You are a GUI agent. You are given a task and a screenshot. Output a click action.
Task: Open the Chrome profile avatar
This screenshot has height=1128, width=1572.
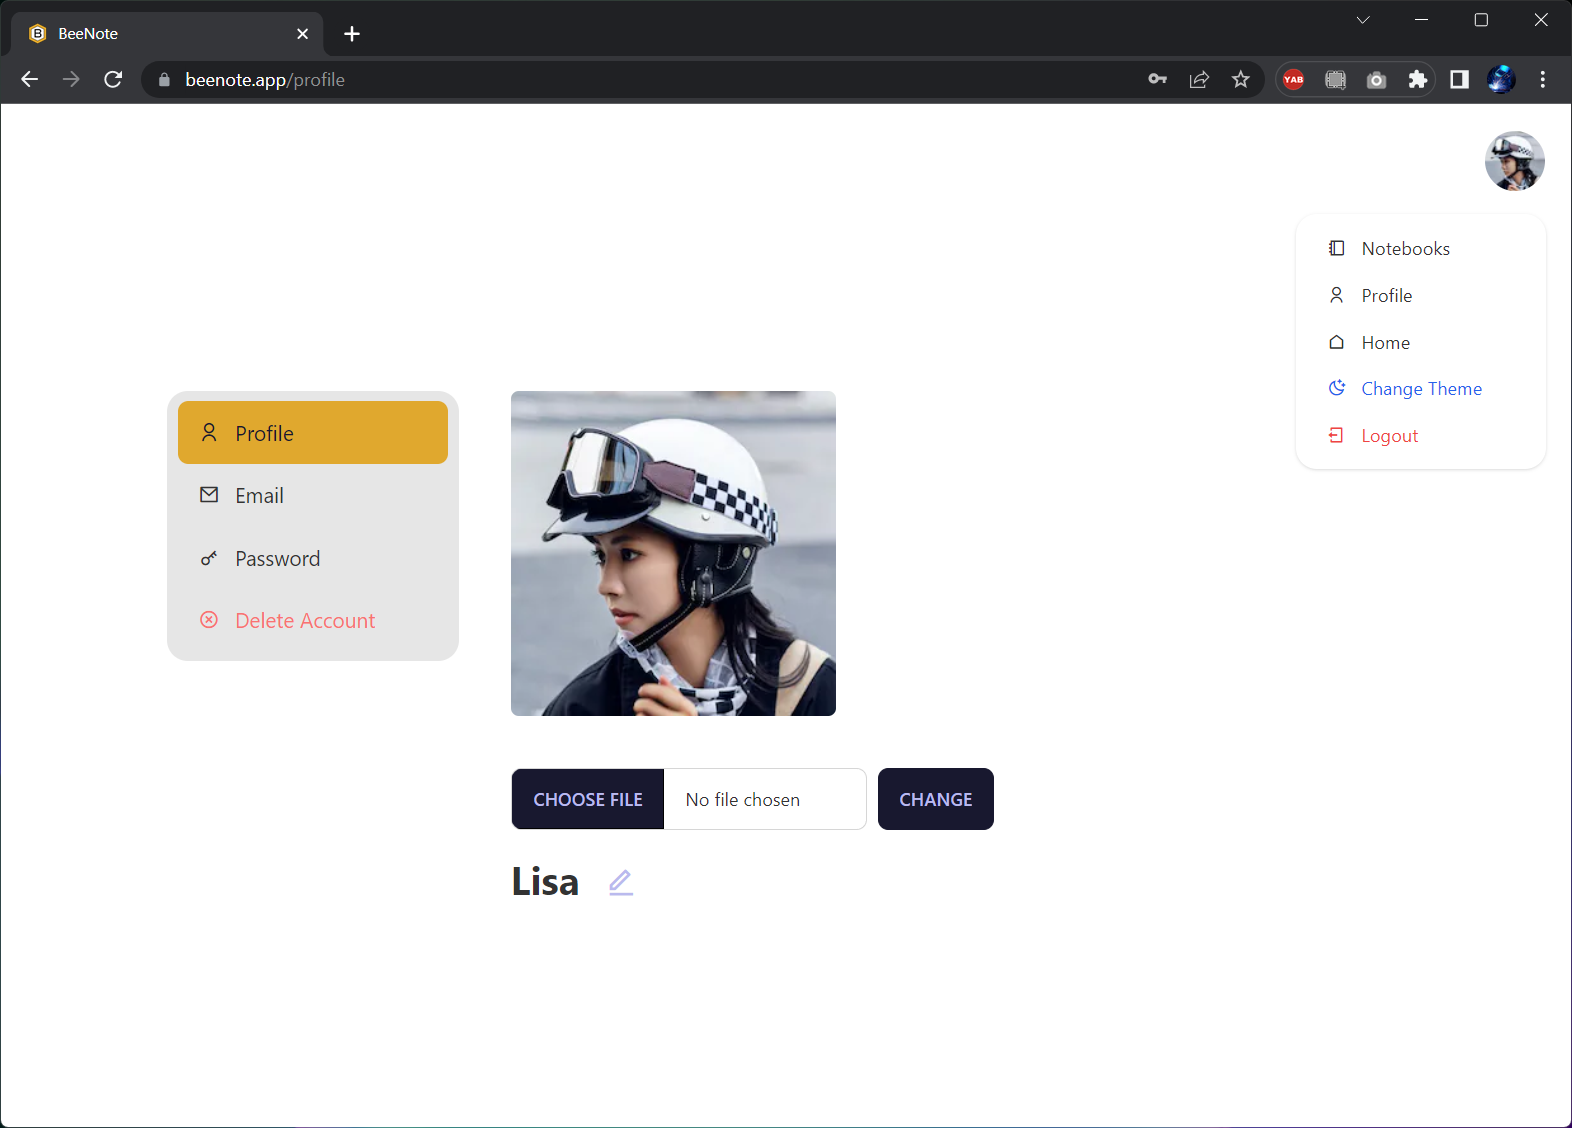pyautogui.click(x=1501, y=79)
